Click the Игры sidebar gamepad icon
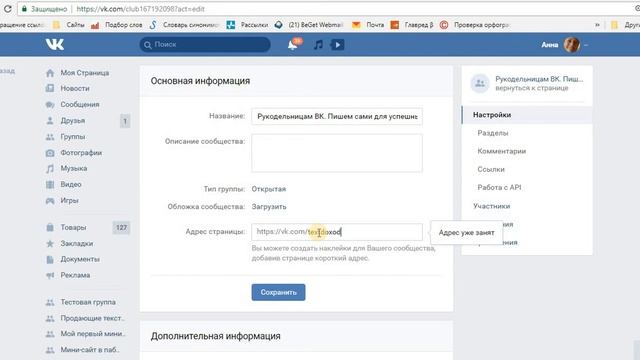 tap(50, 201)
